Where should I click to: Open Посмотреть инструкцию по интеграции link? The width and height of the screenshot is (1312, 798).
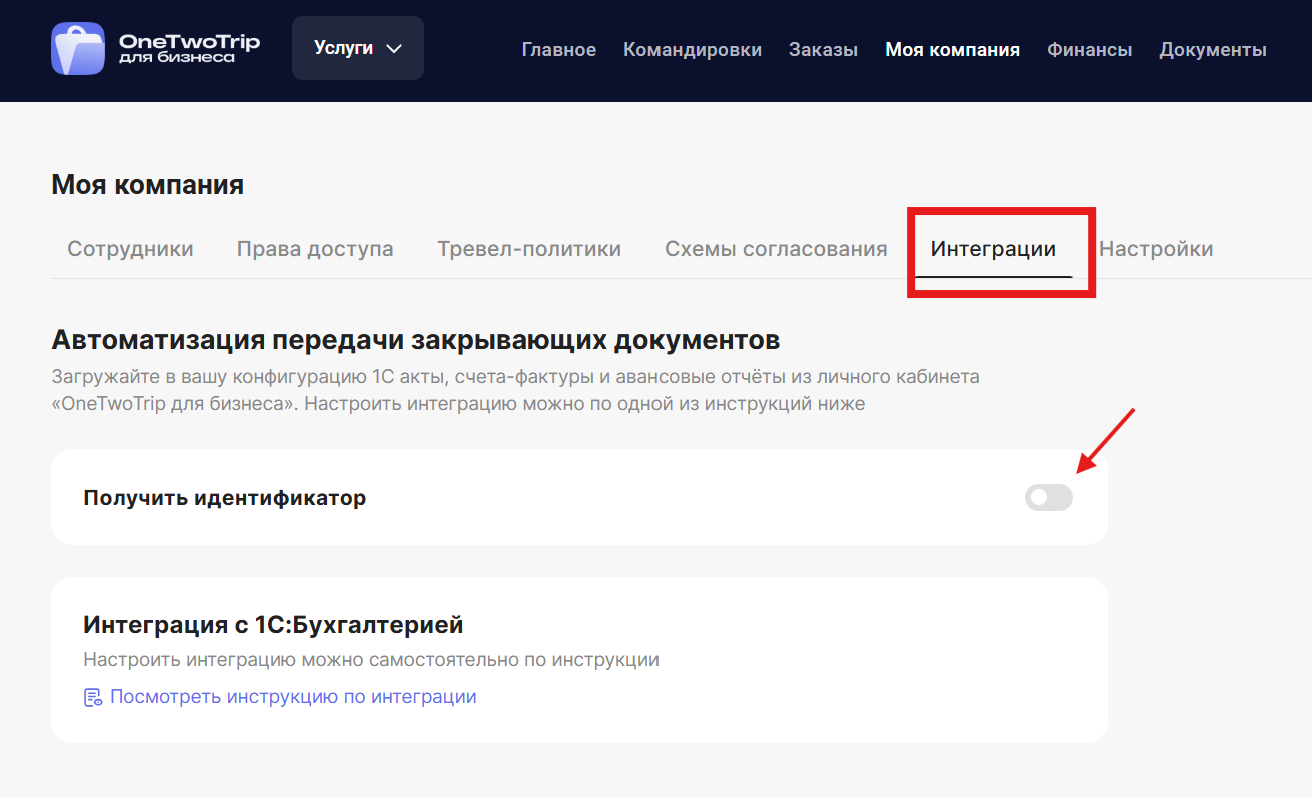click(x=293, y=697)
